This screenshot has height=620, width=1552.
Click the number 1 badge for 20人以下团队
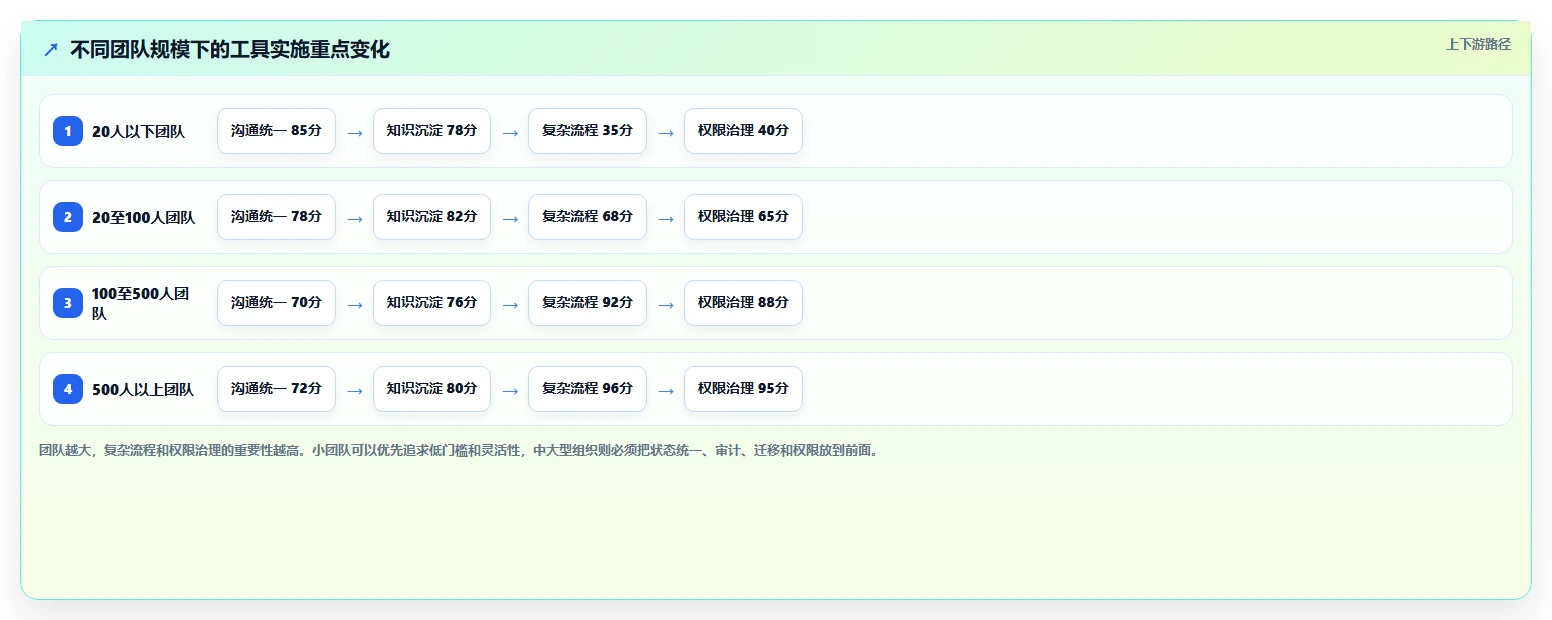point(68,131)
